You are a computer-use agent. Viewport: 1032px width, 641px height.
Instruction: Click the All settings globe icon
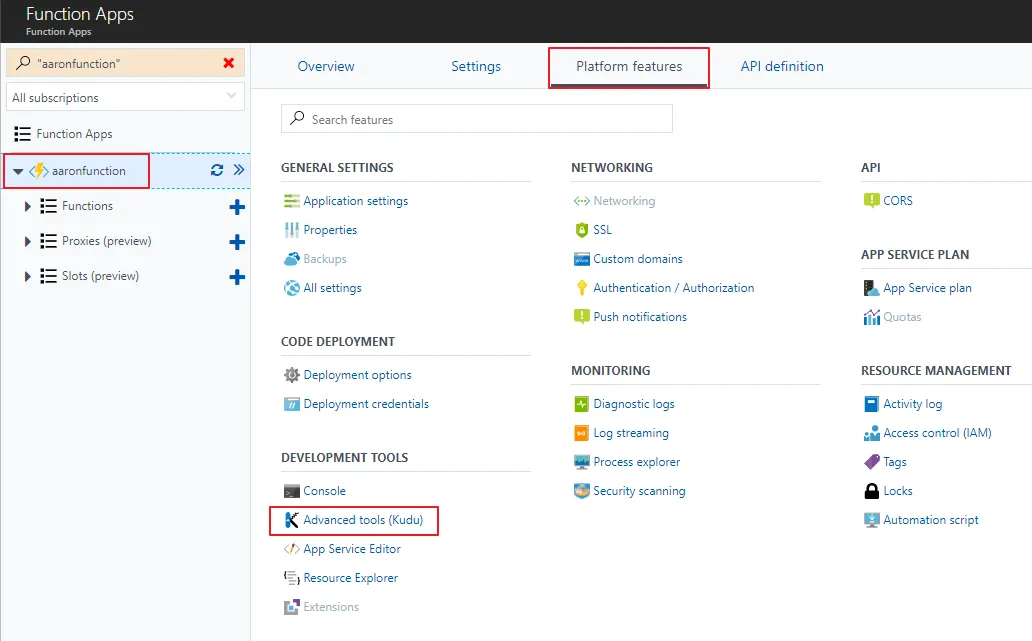click(292, 288)
